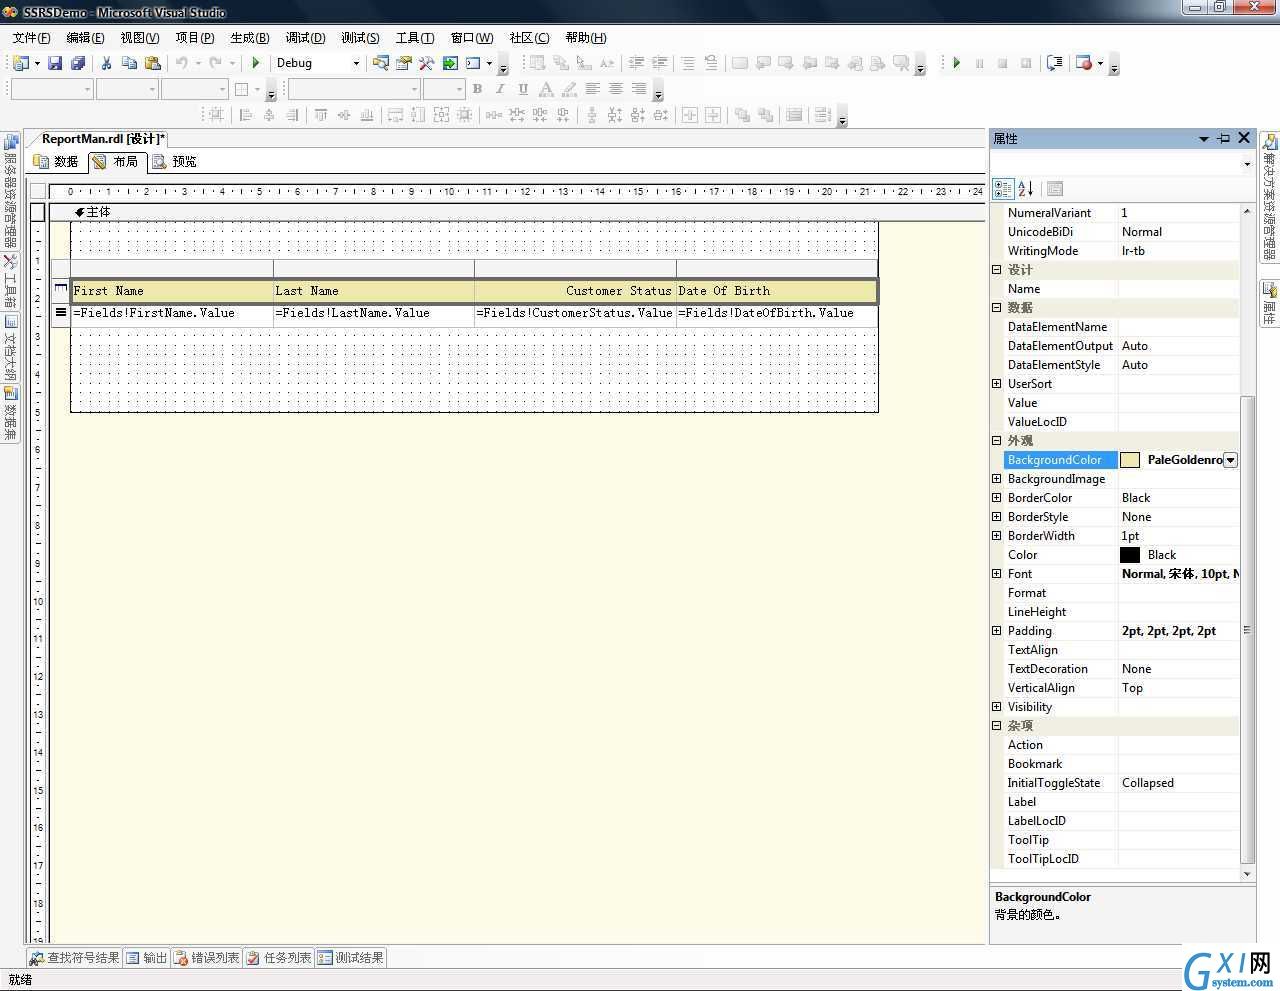This screenshot has width=1280, height=991.
Task: Expand the UserSort property
Action: [996, 384]
